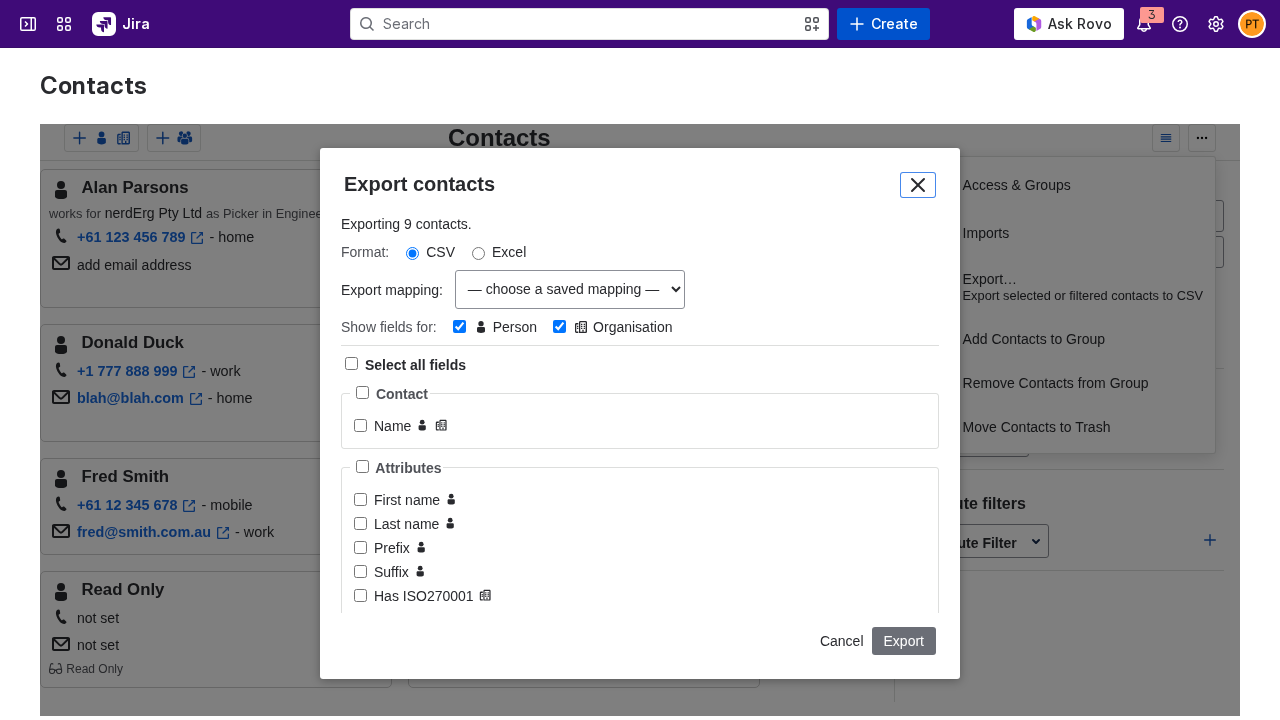Viewport: 1280px width, 720px height.
Task: Click the add group button
Action: pyautogui.click(x=174, y=138)
